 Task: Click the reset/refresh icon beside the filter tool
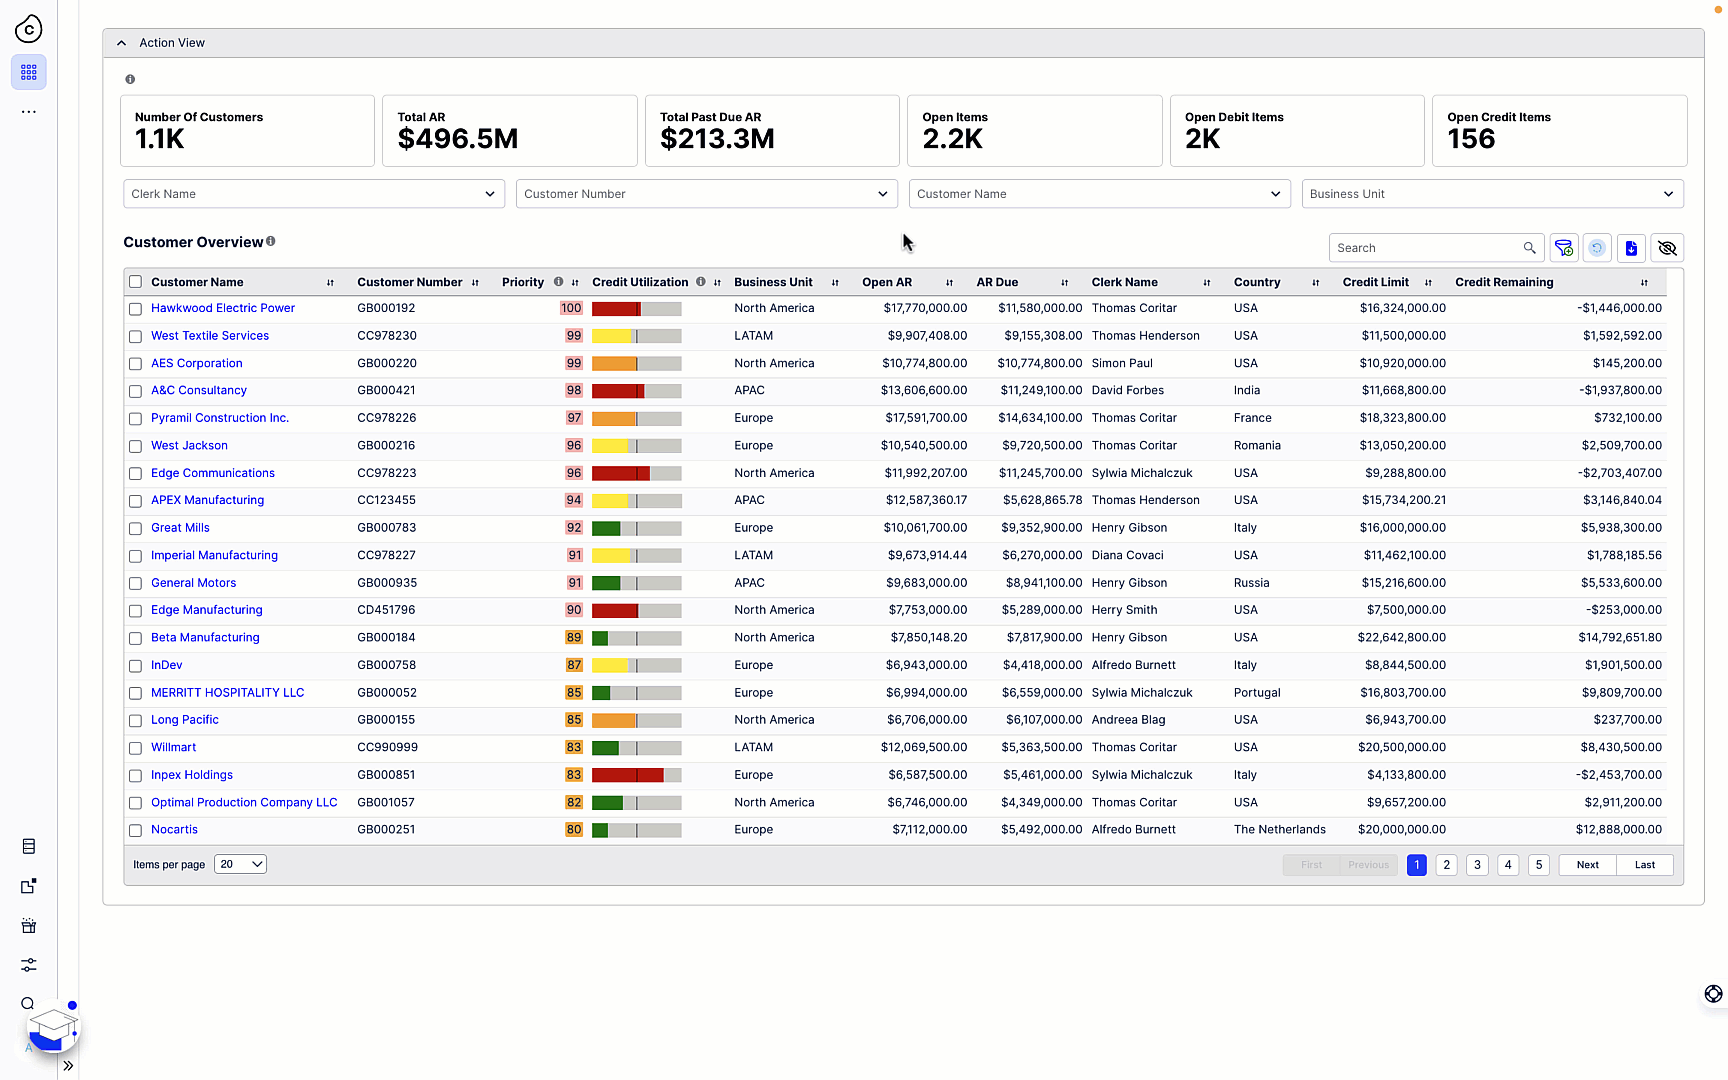pyautogui.click(x=1597, y=248)
